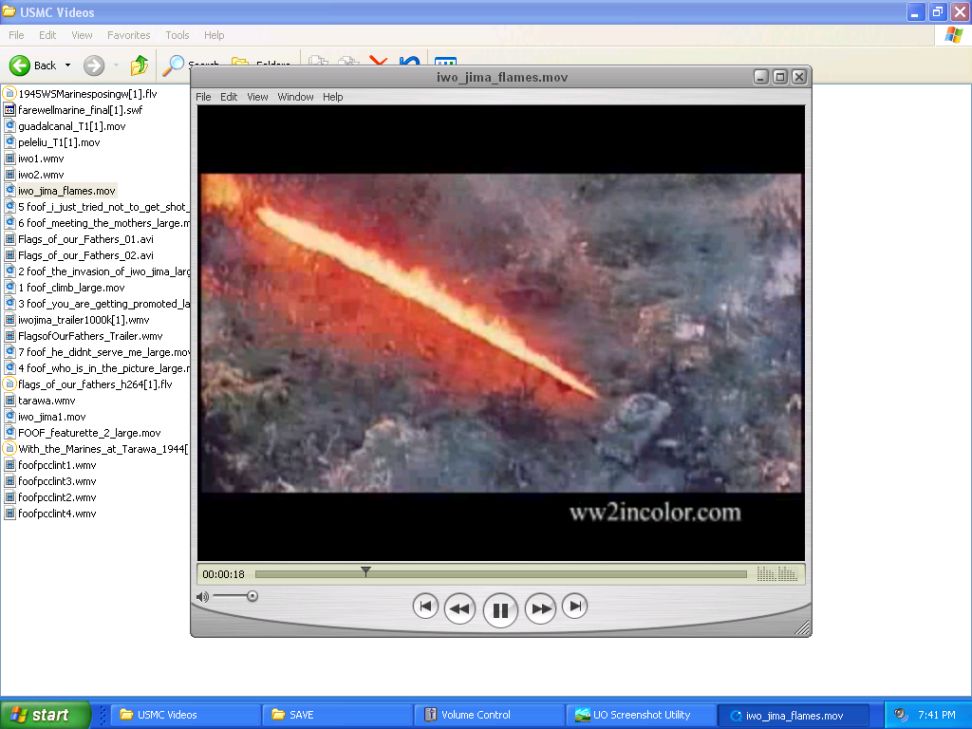Open QuickTime File menu
The image size is (972, 729).
pos(203,97)
